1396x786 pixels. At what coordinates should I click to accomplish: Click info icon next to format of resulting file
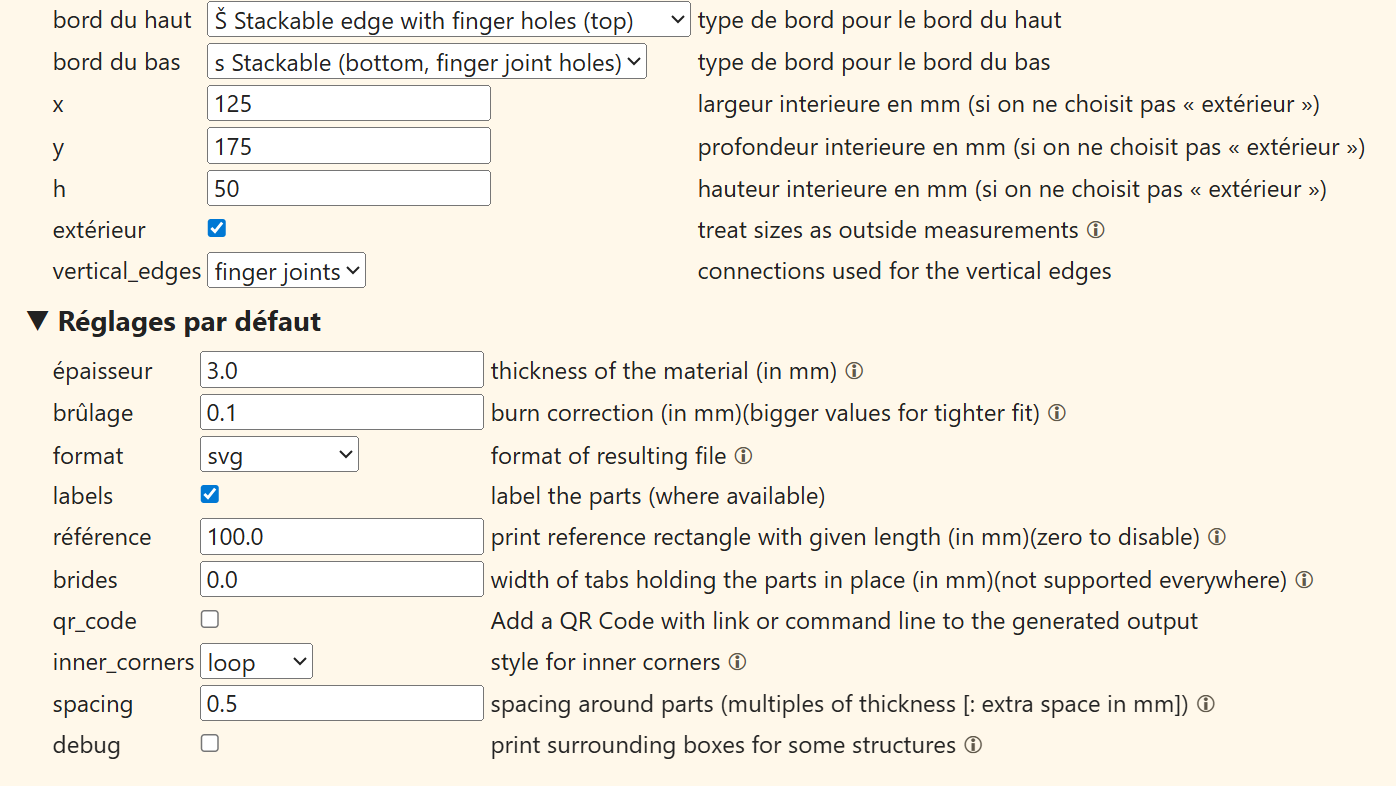click(x=743, y=456)
